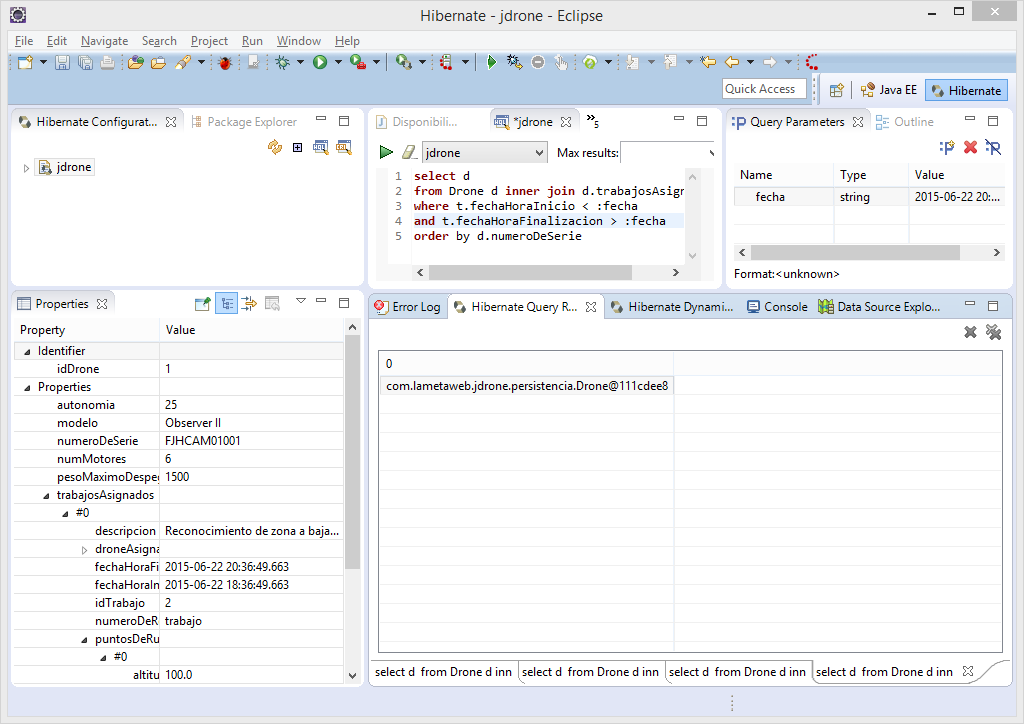Toggle Show Advanced Properties in Properties view
The height and width of the screenshot is (724, 1024).
249,304
